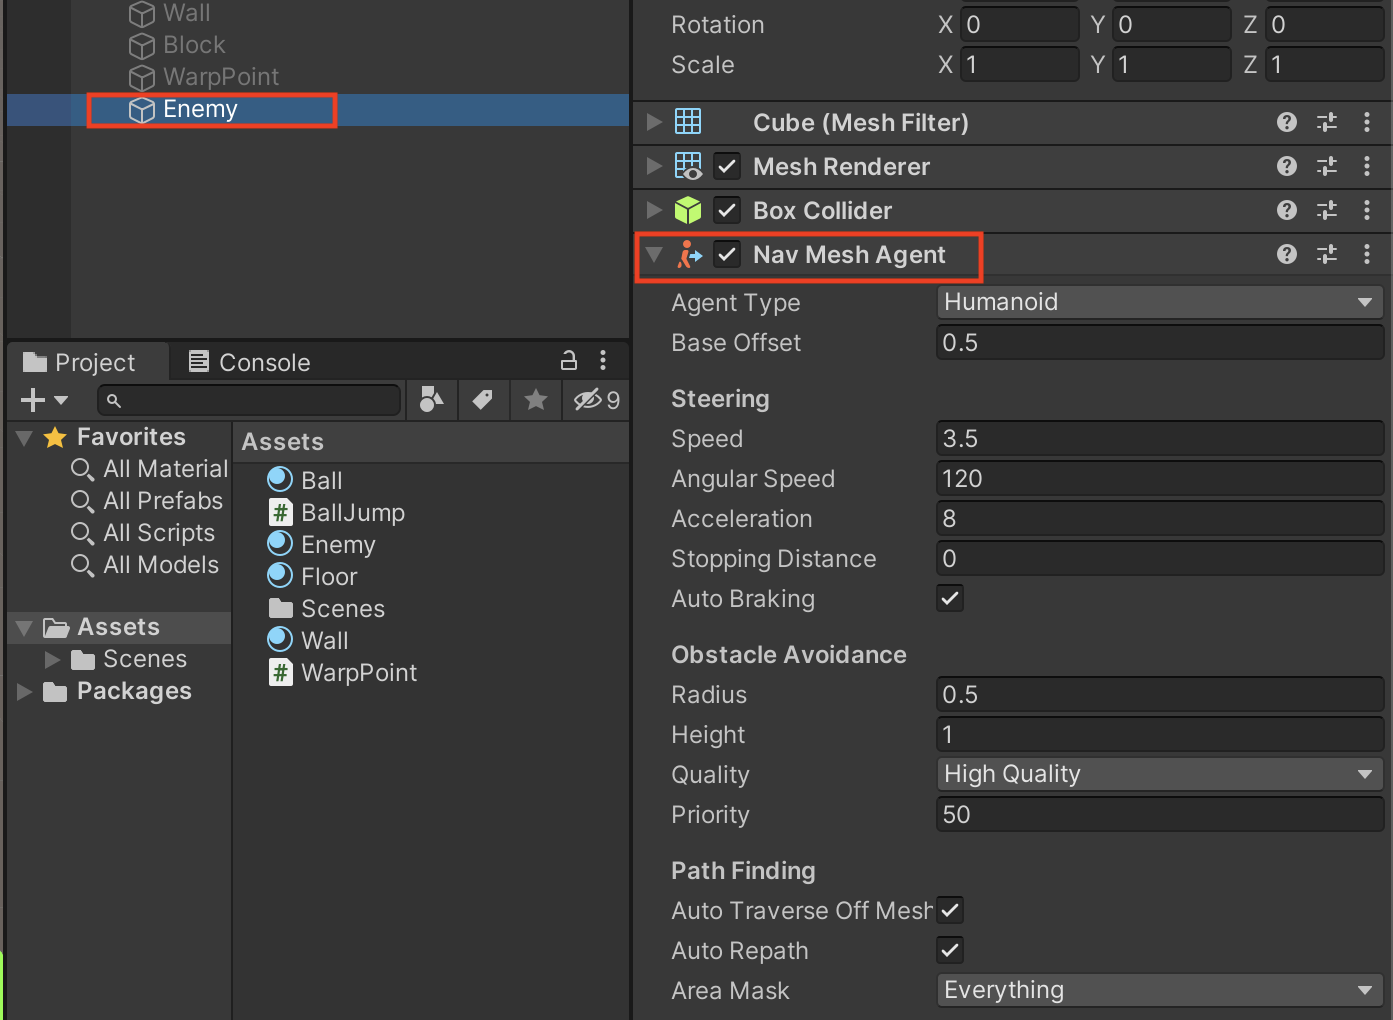1393x1020 pixels.
Task: Open the Agent Type dropdown
Action: 1159,302
